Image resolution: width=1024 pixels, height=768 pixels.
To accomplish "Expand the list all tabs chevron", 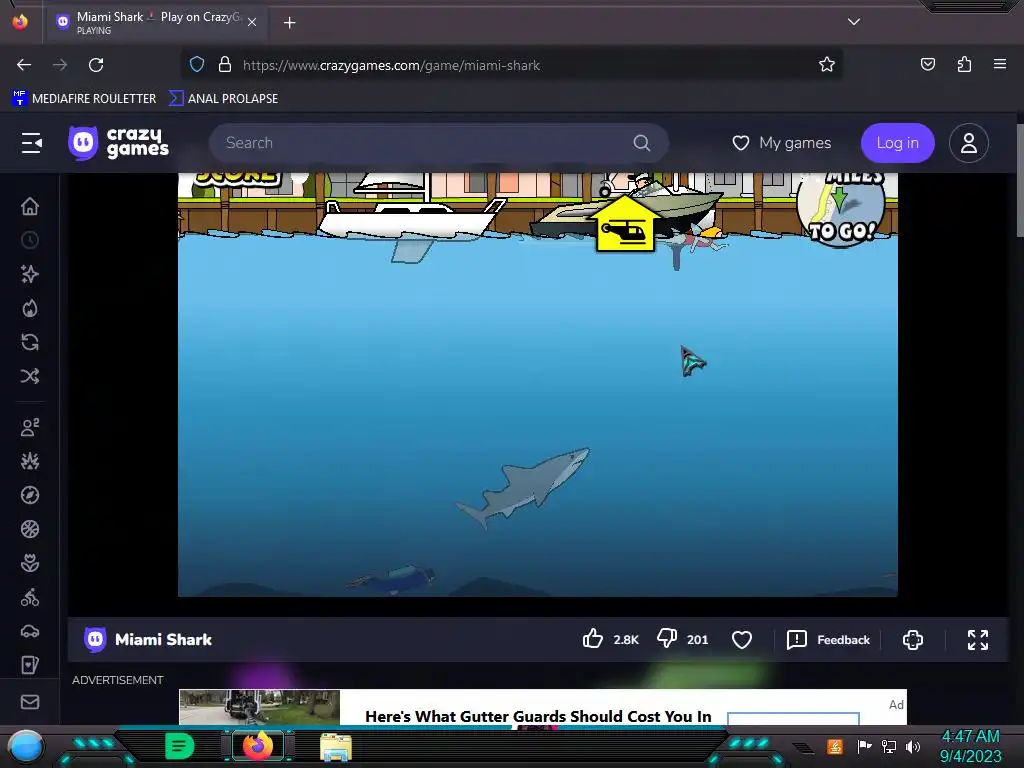I will [x=854, y=22].
